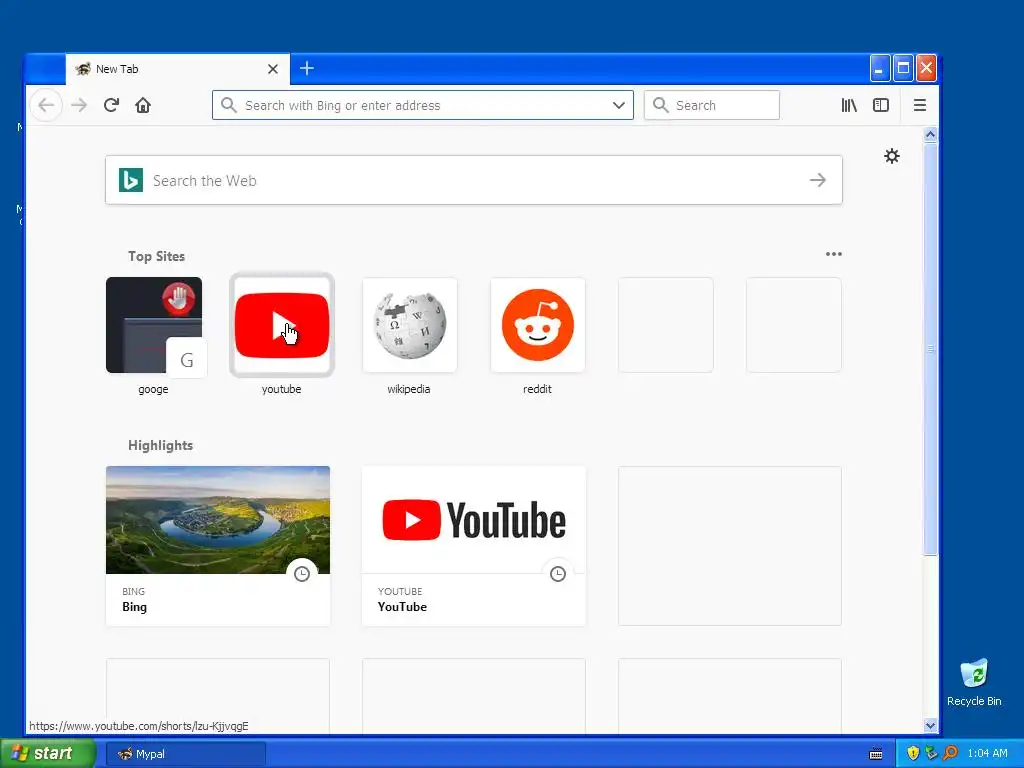Click the magnifier tray icon
Viewport: 1024px width, 768px height.
(x=950, y=753)
